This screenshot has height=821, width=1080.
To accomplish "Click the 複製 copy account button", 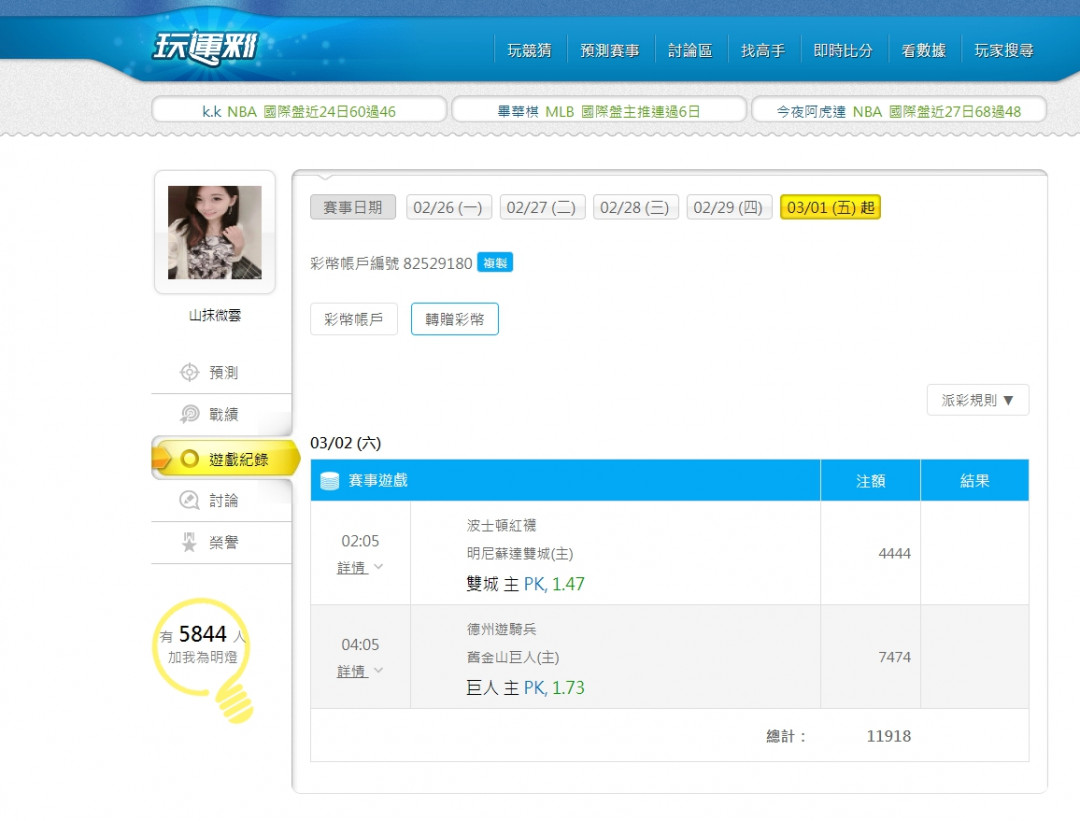I will pos(495,262).
